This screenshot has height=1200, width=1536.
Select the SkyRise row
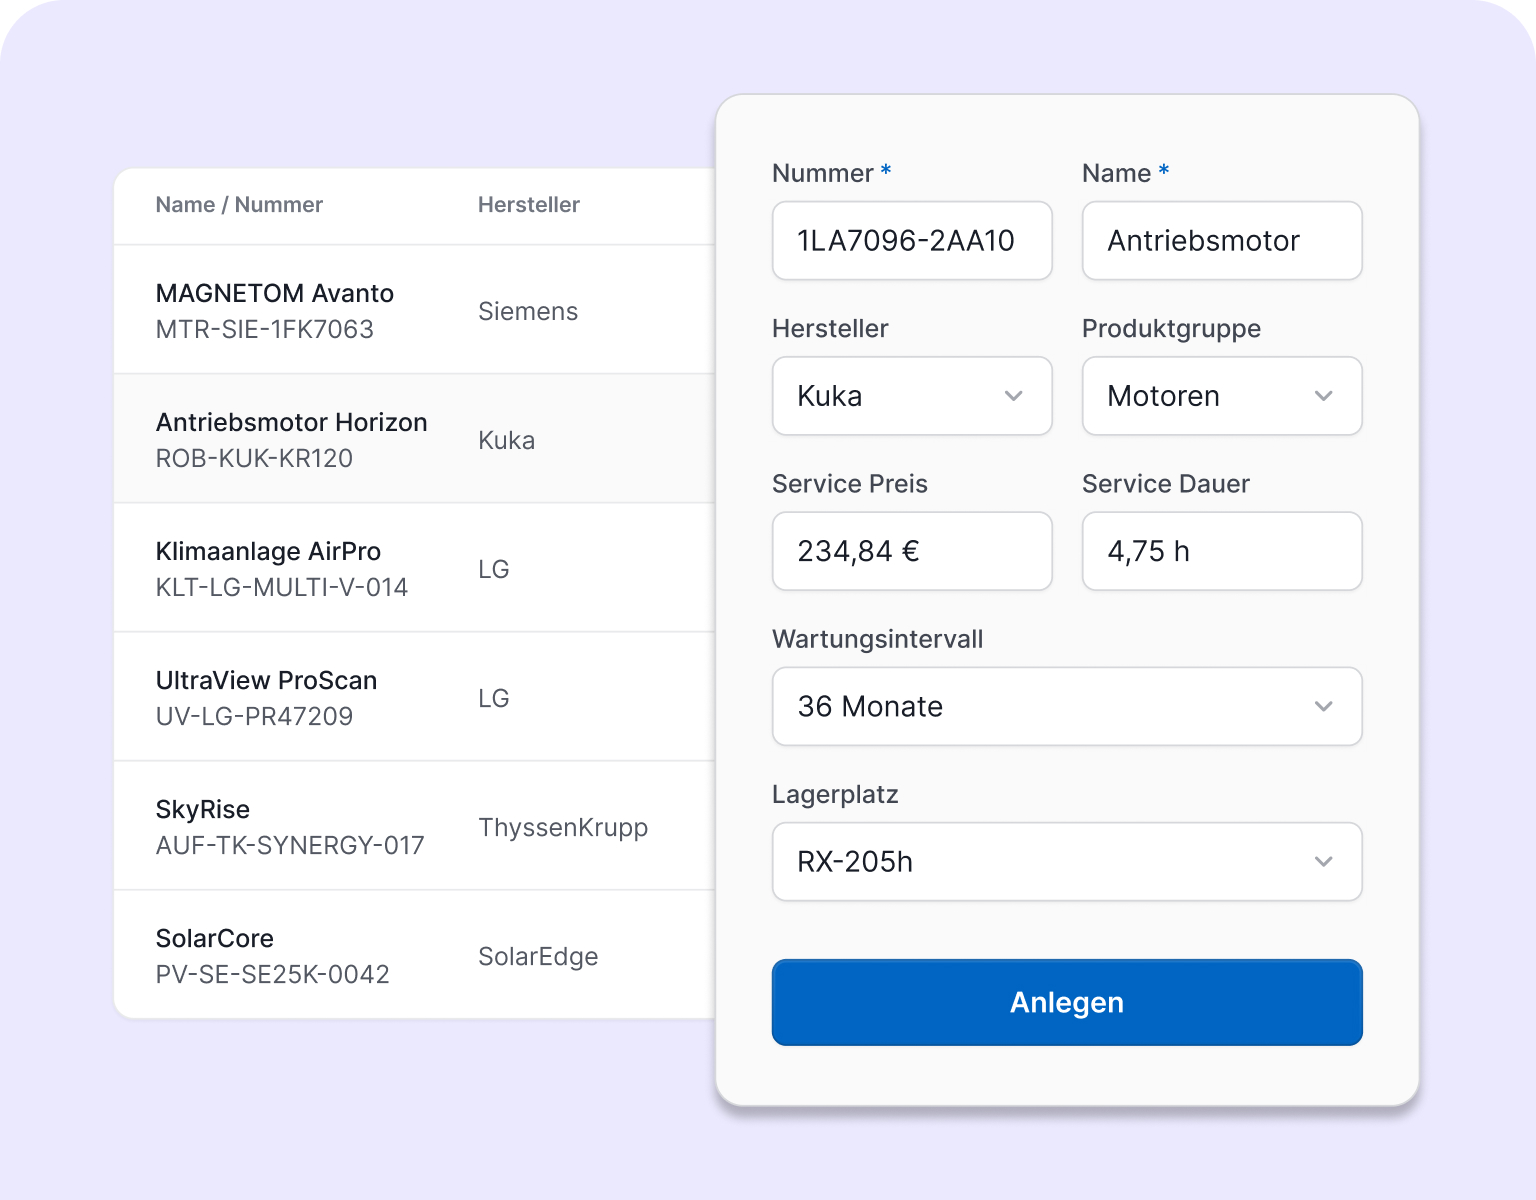click(415, 826)
